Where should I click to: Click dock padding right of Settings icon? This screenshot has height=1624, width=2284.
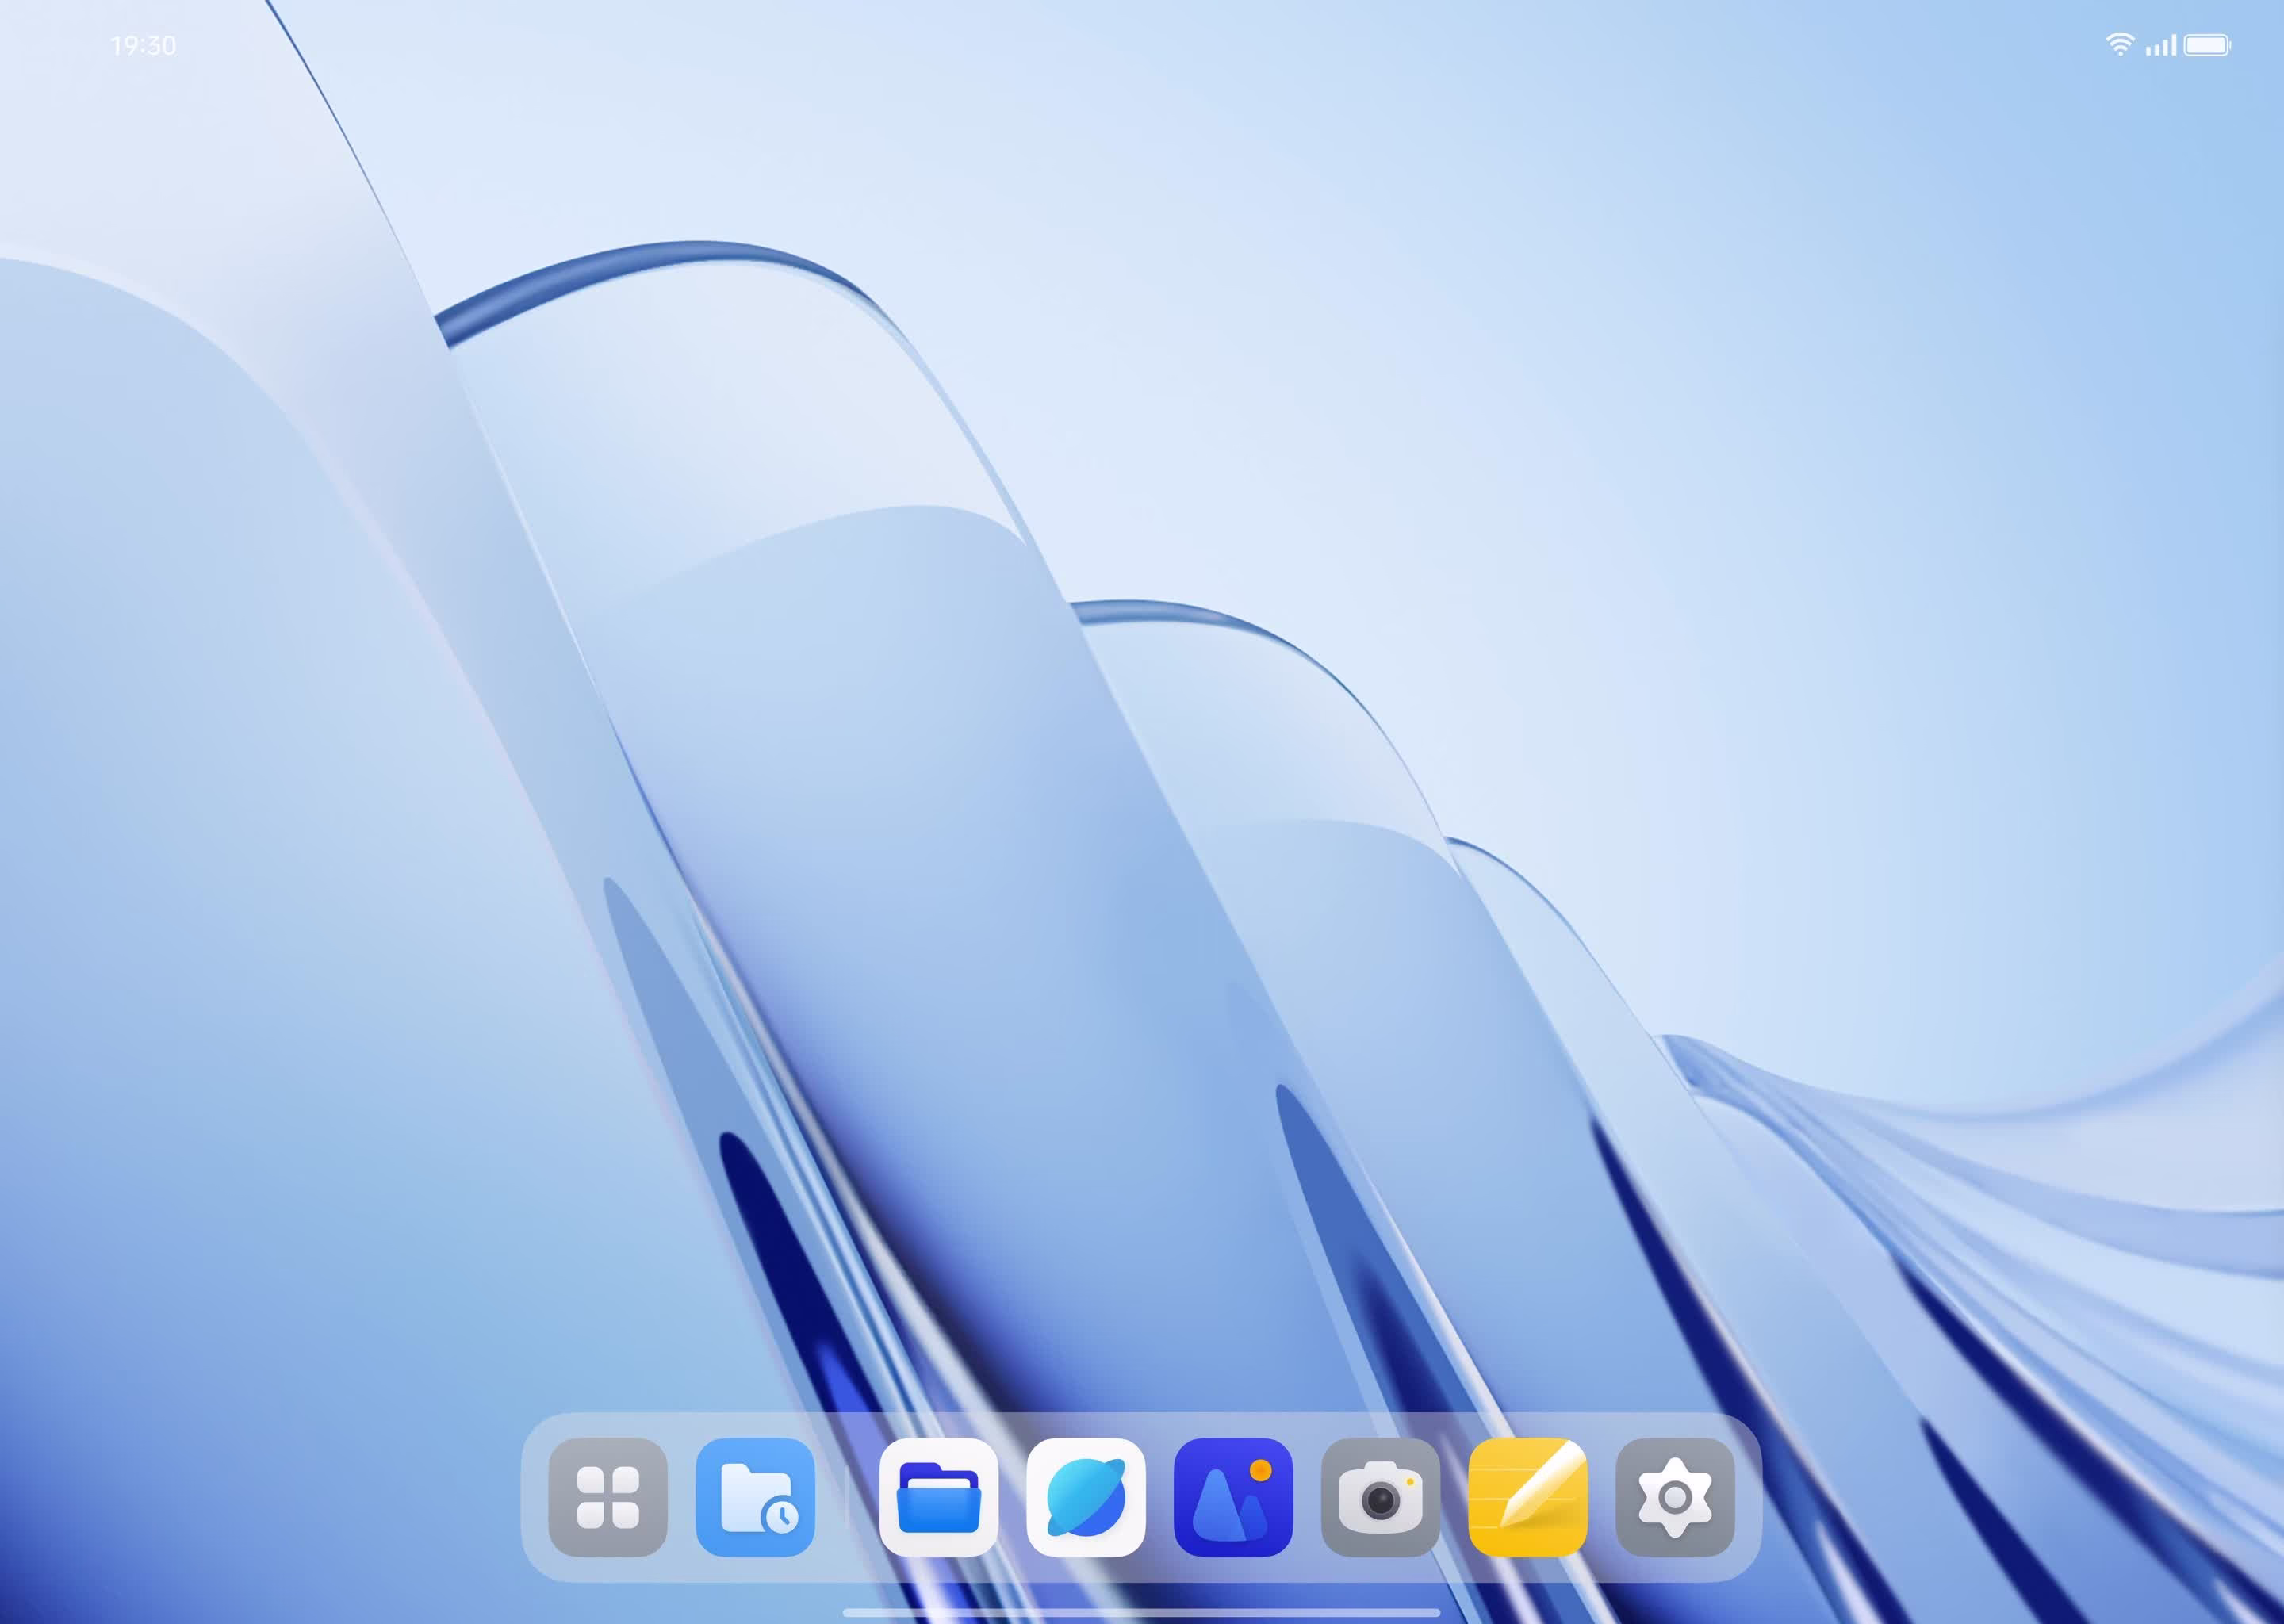(x=1747, y=1497)
